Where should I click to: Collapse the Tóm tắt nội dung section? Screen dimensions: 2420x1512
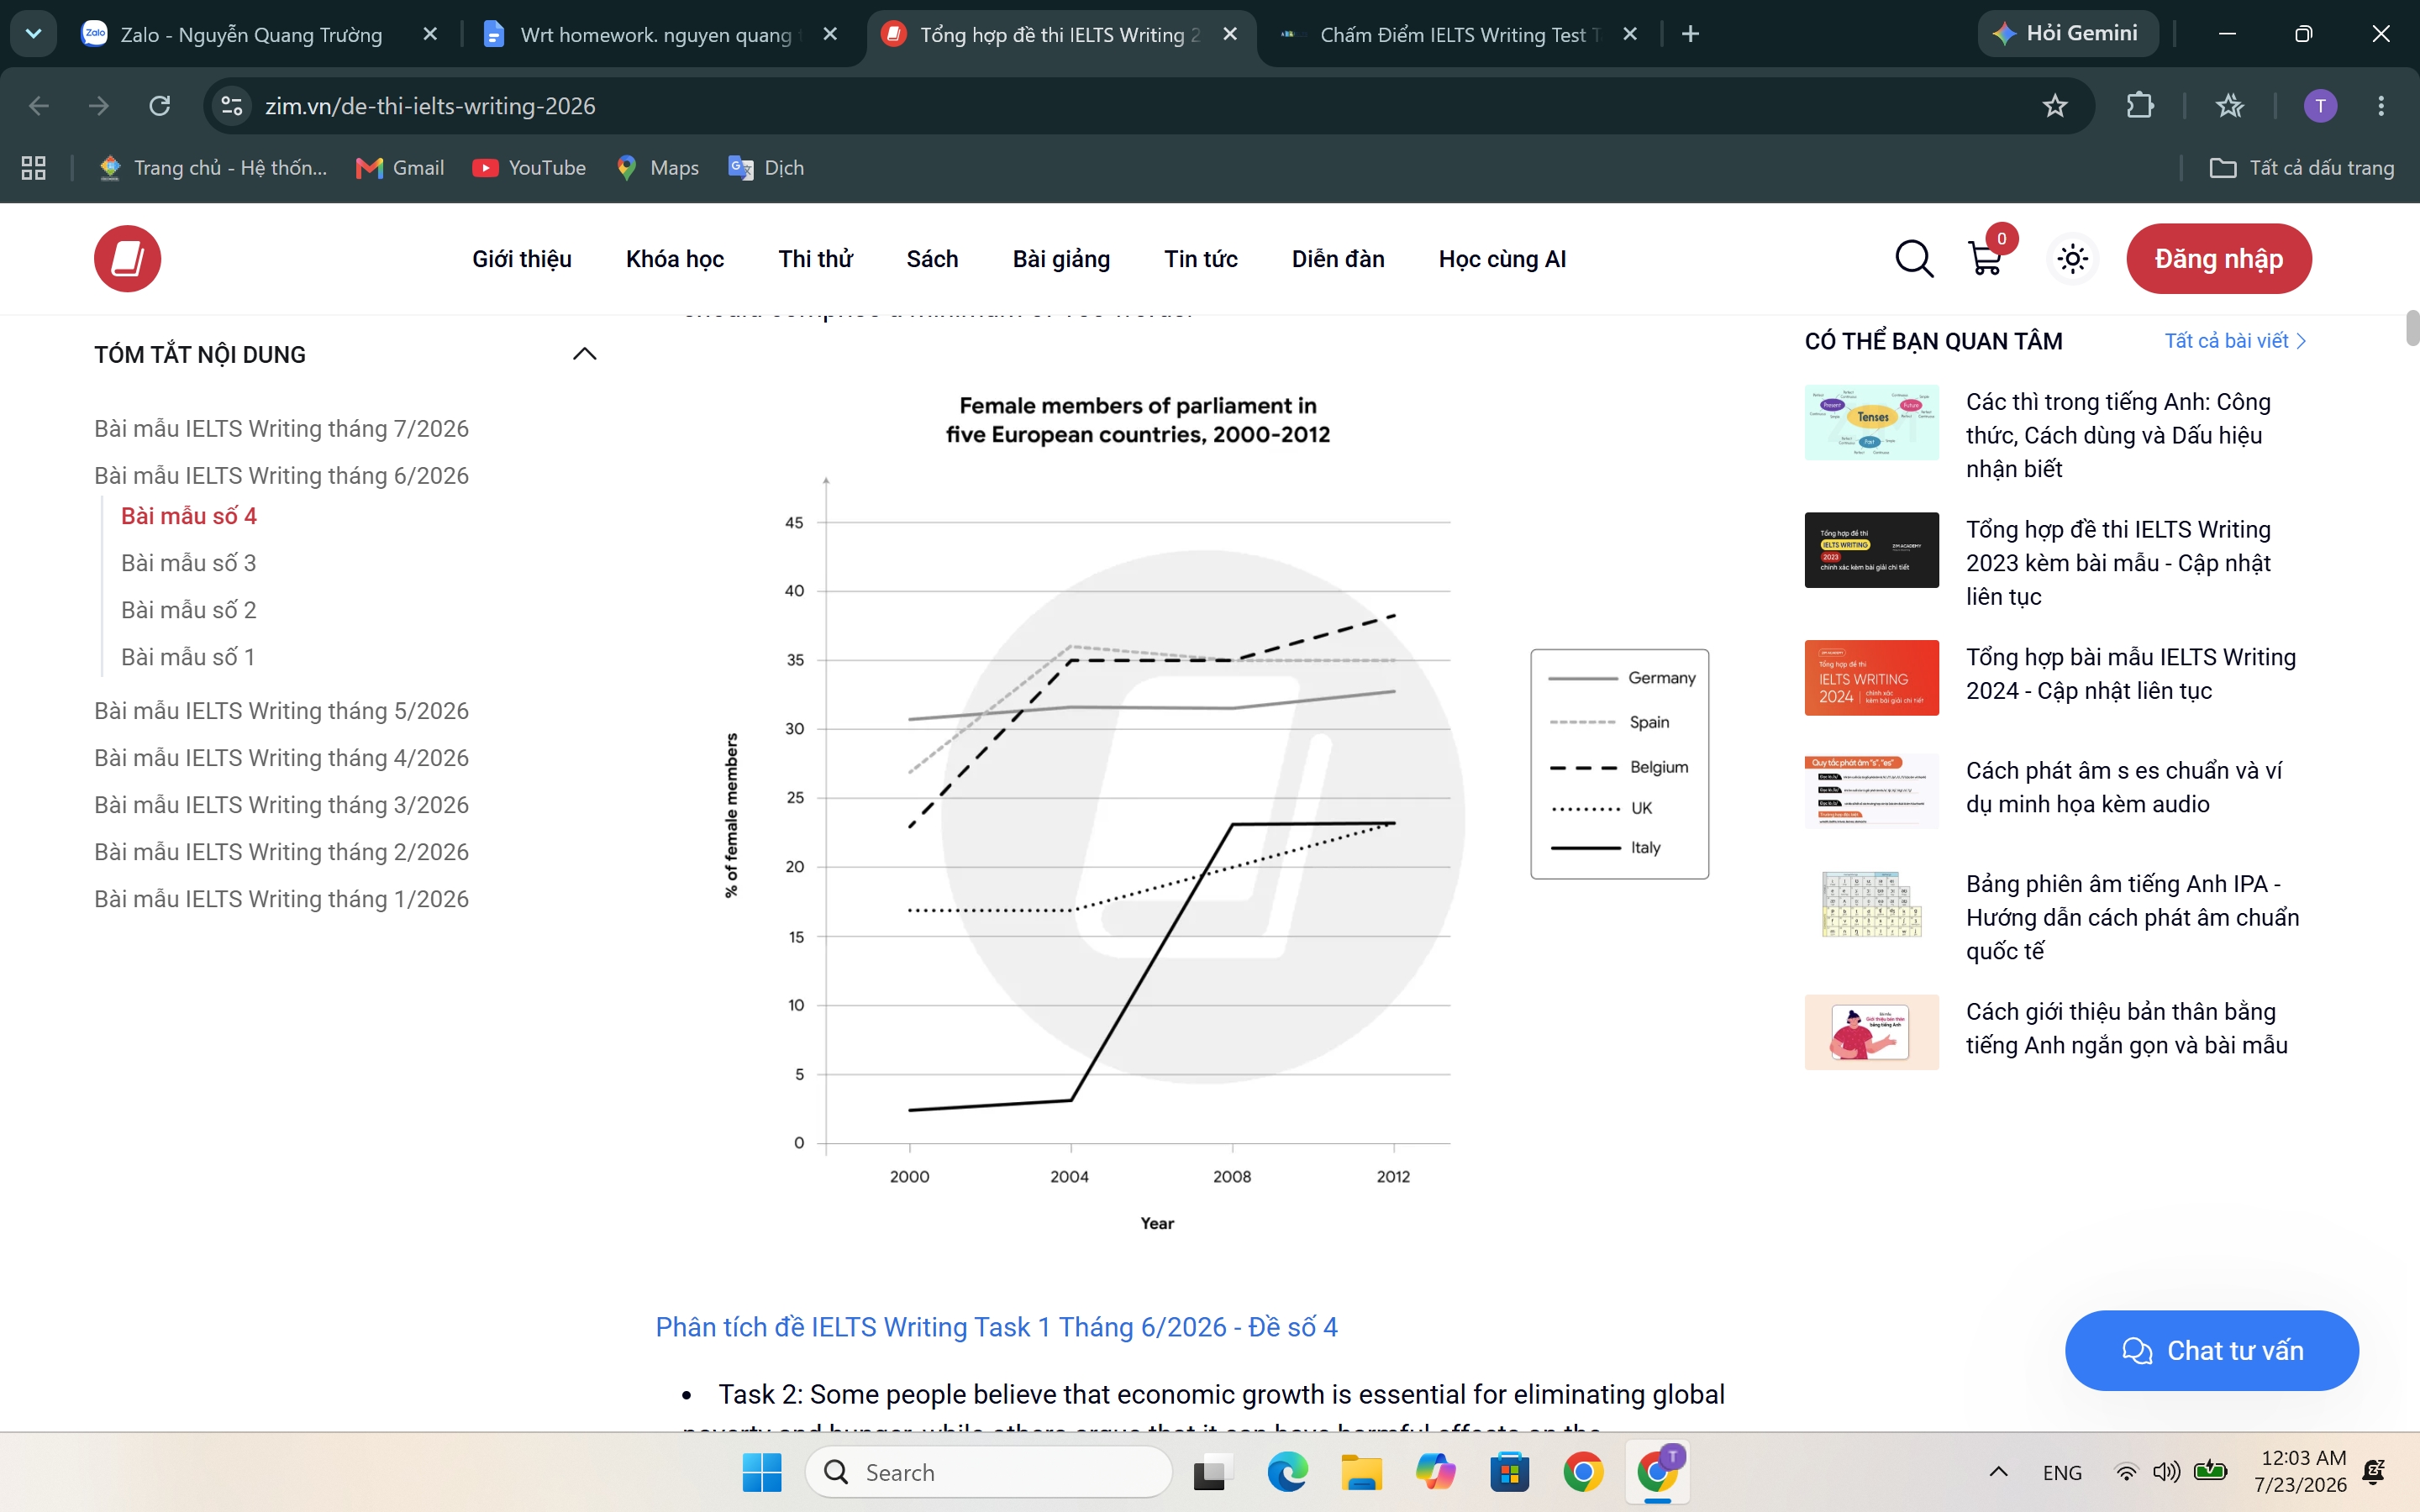584,354
